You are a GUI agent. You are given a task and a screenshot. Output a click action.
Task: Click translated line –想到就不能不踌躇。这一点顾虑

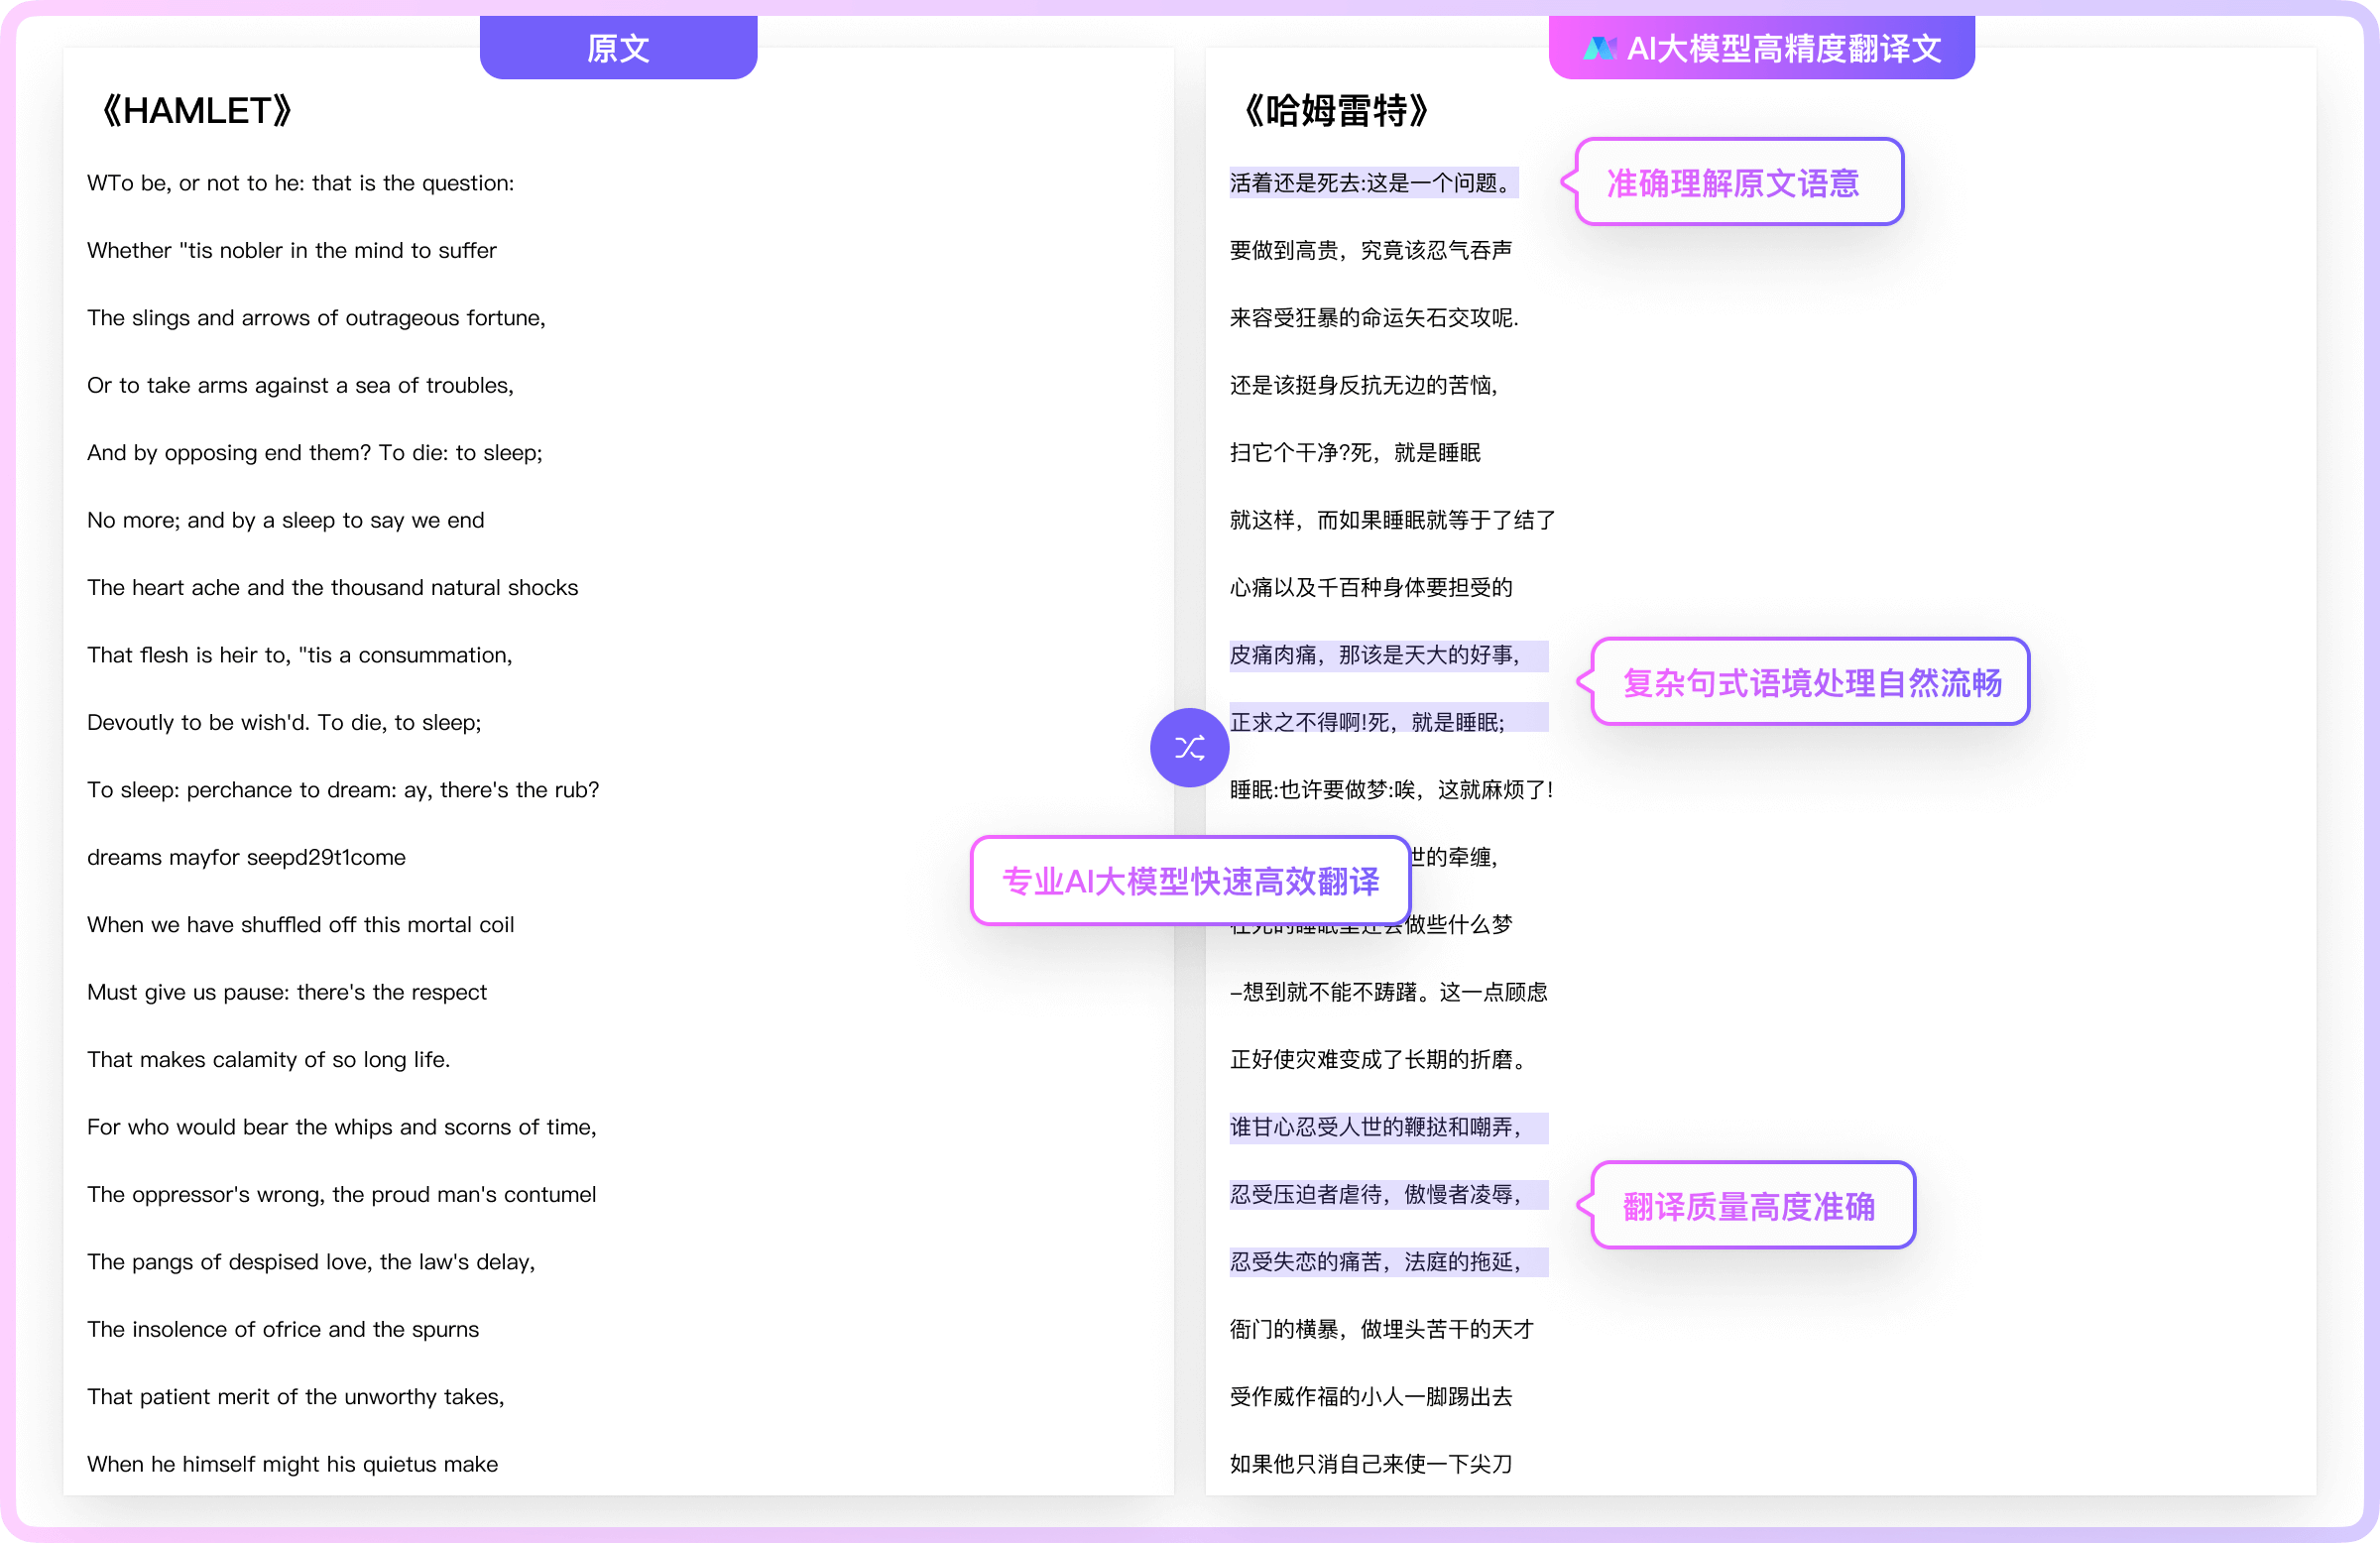(x=1388, y=992)
